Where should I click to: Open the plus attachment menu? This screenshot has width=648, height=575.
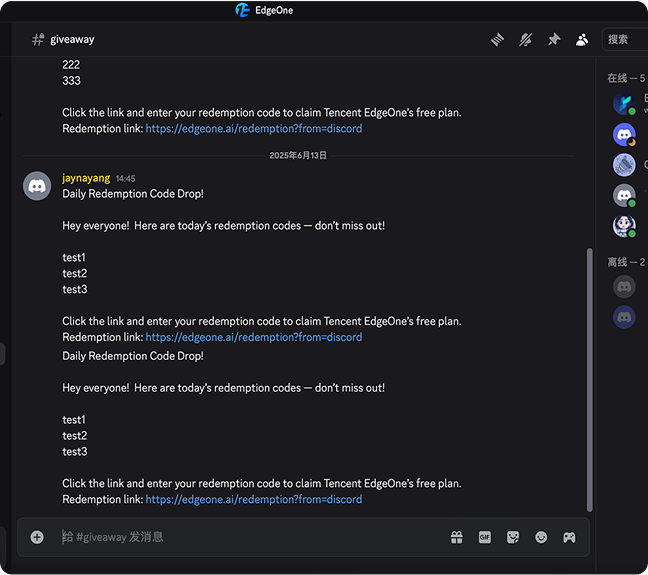point(37,537)
